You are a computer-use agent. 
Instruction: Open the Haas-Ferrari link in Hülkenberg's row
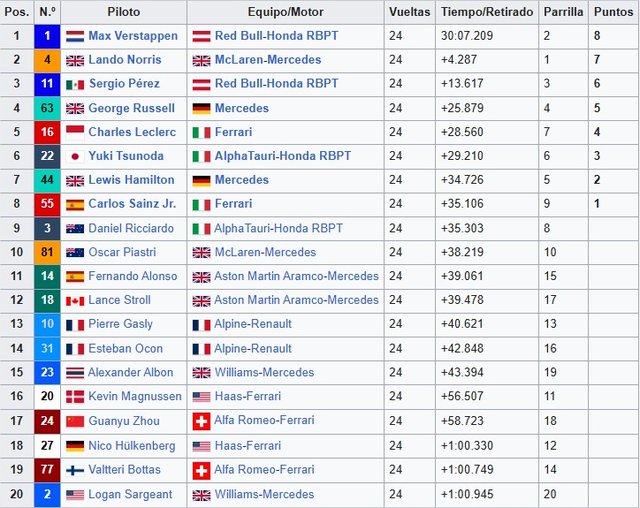248,446
